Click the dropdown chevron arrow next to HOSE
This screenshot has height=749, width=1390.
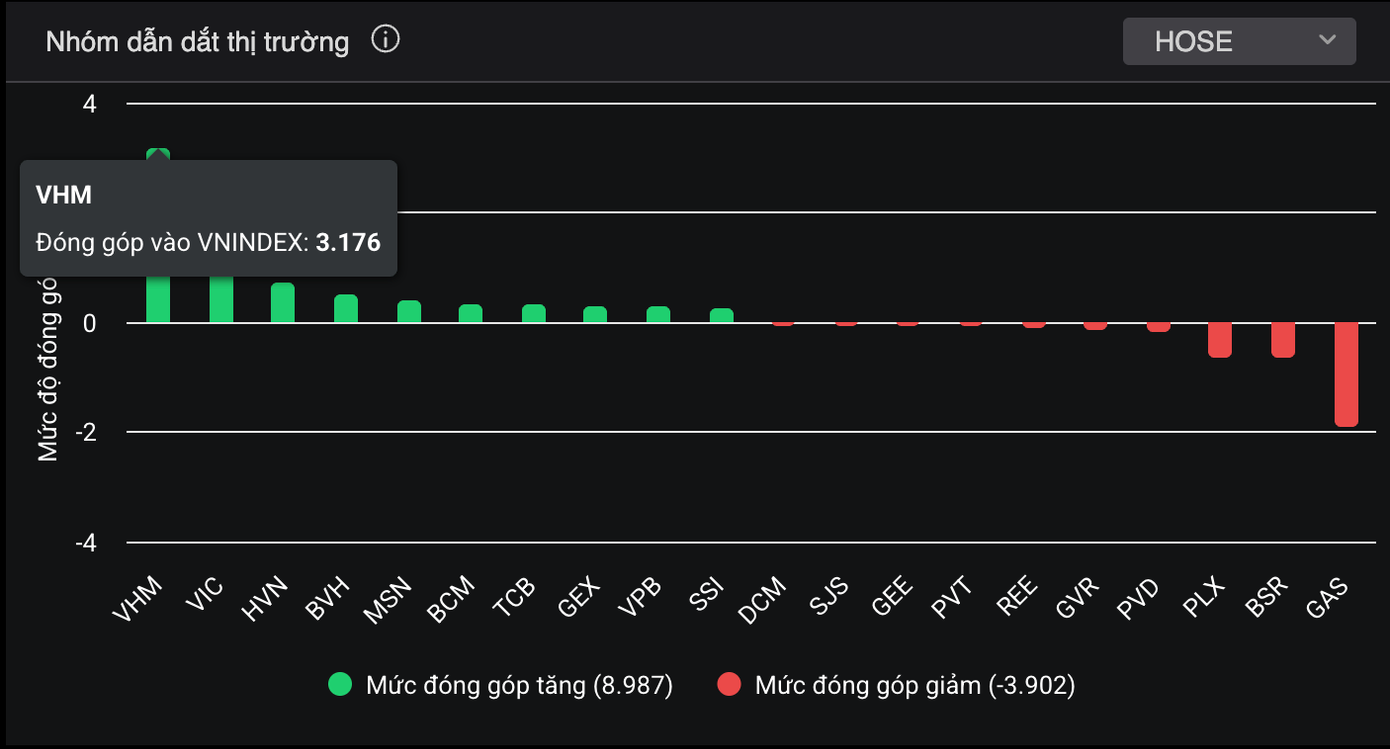tap(1327, 40)
